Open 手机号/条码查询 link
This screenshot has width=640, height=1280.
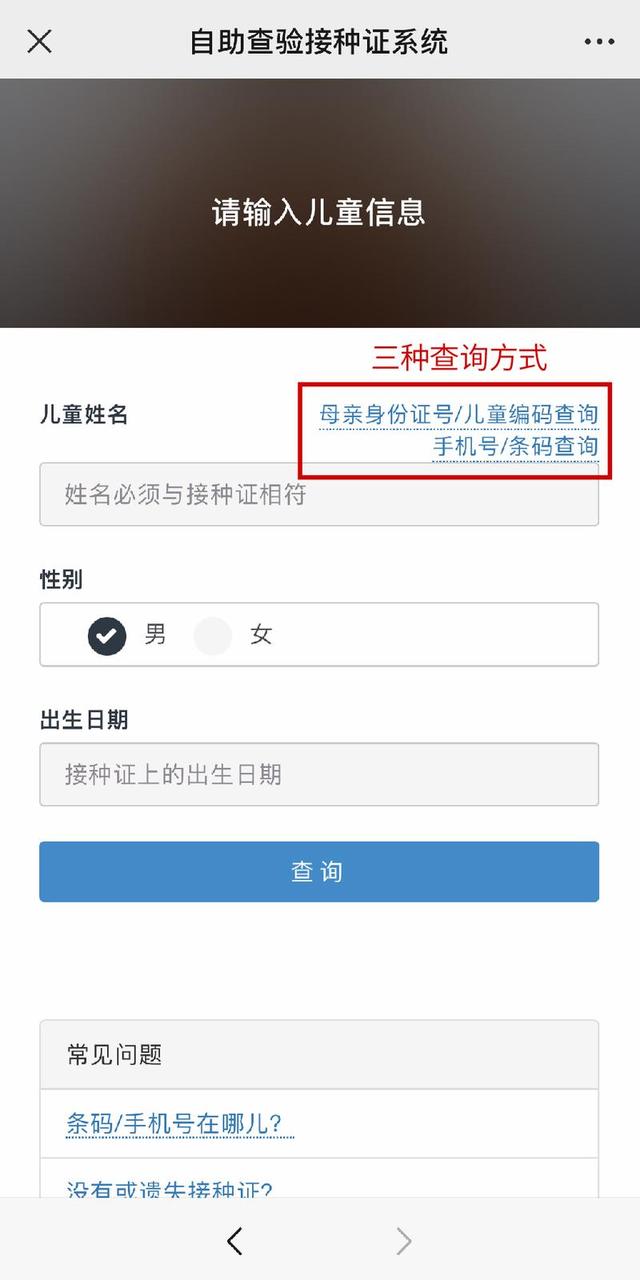coord(515,446)
